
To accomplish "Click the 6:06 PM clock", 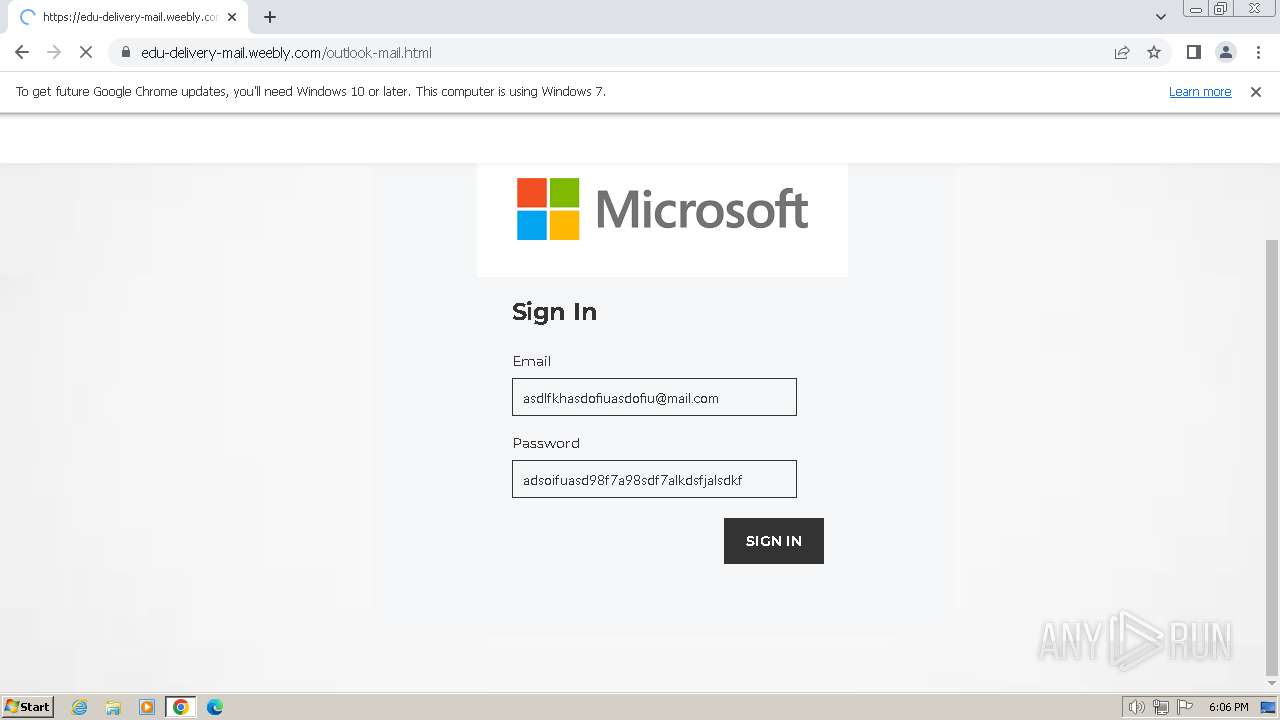I will click(1228, 707).
